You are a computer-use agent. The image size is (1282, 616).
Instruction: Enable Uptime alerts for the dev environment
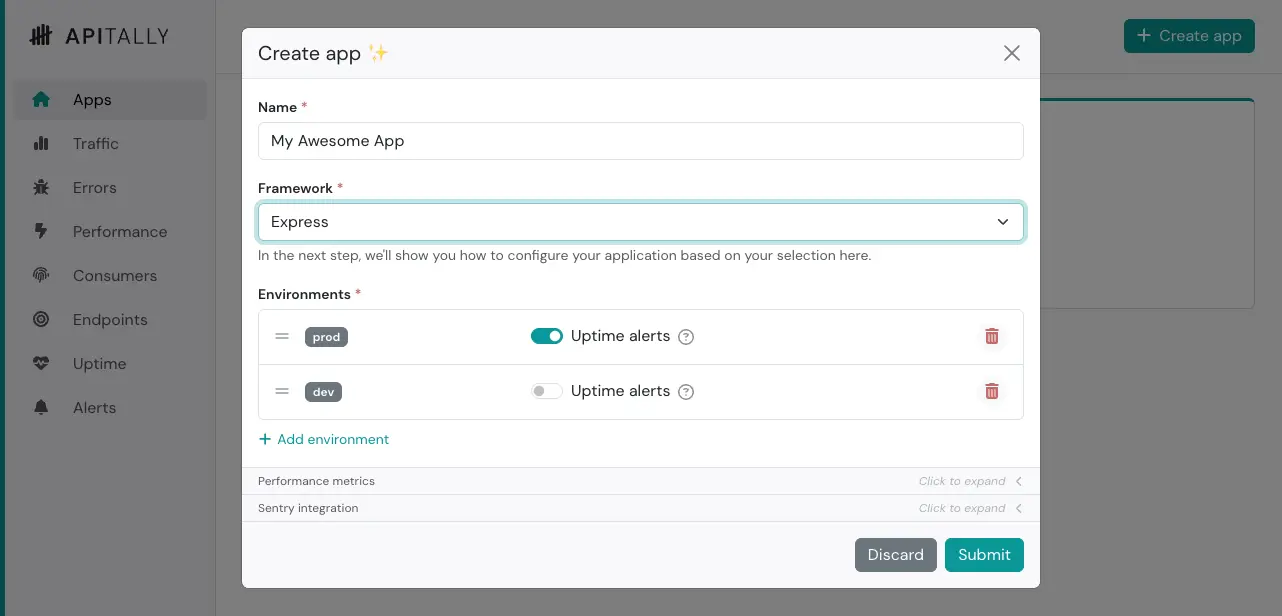pyautogui.click(x=547, y=391)
